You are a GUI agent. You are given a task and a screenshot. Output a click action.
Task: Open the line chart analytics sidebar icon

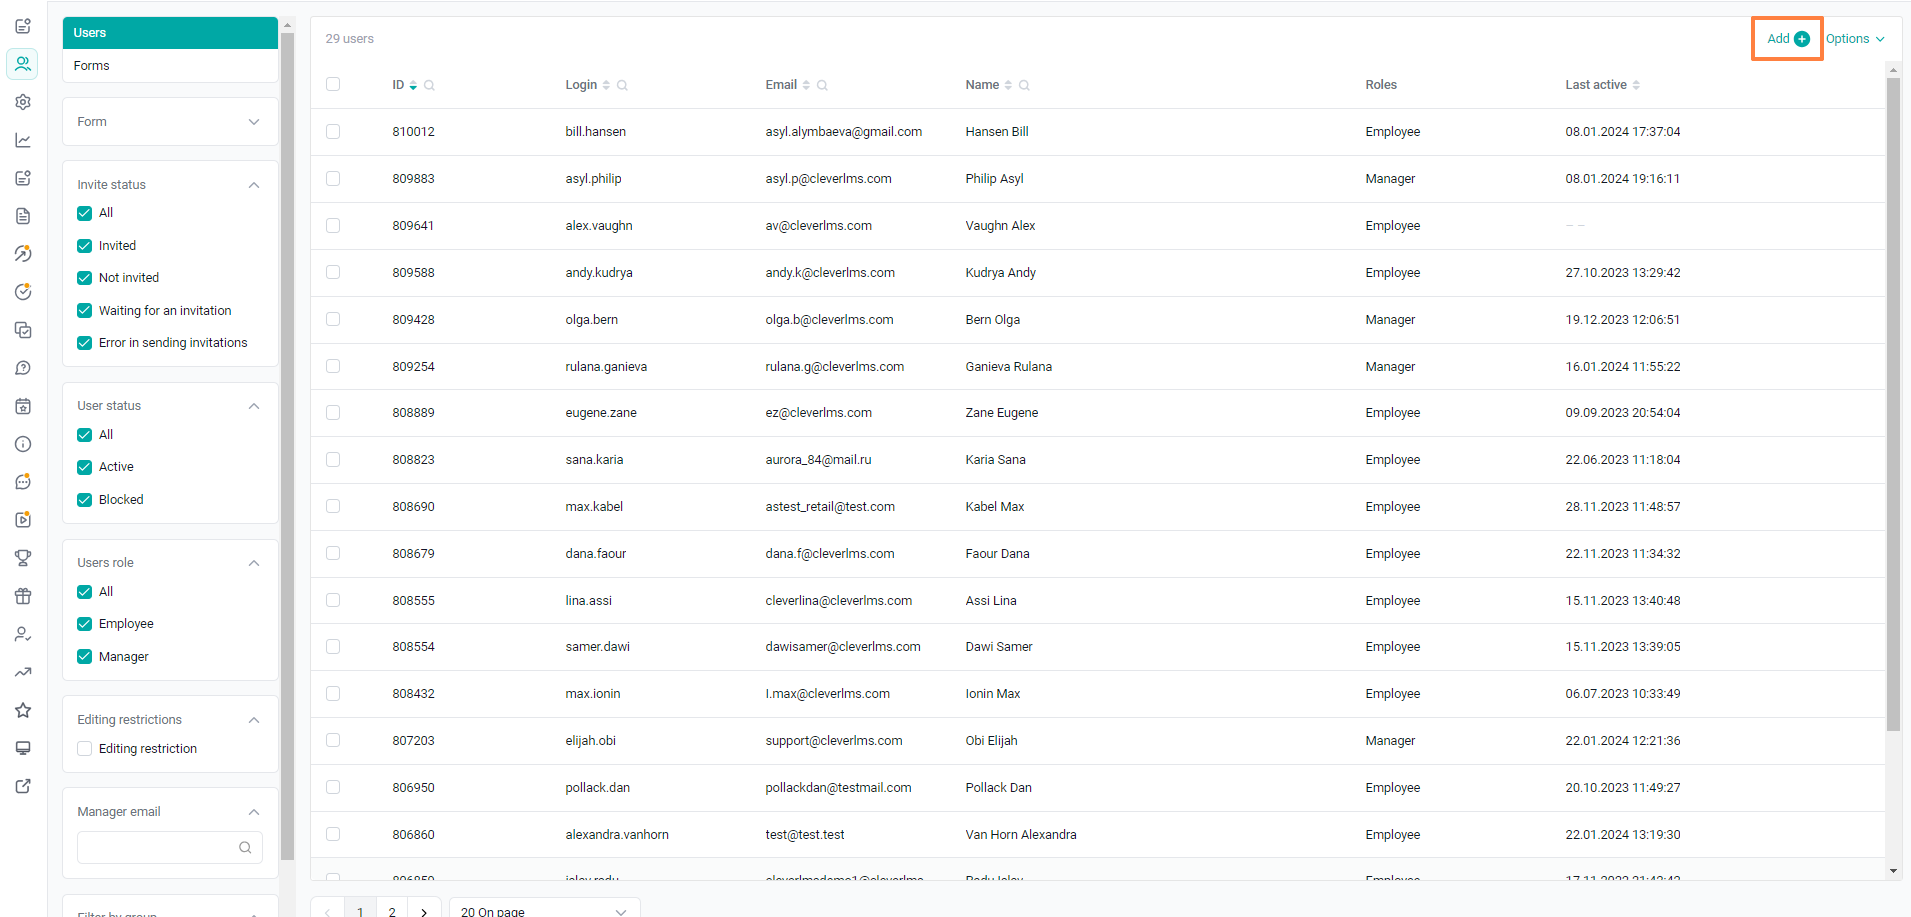point(23,140)
